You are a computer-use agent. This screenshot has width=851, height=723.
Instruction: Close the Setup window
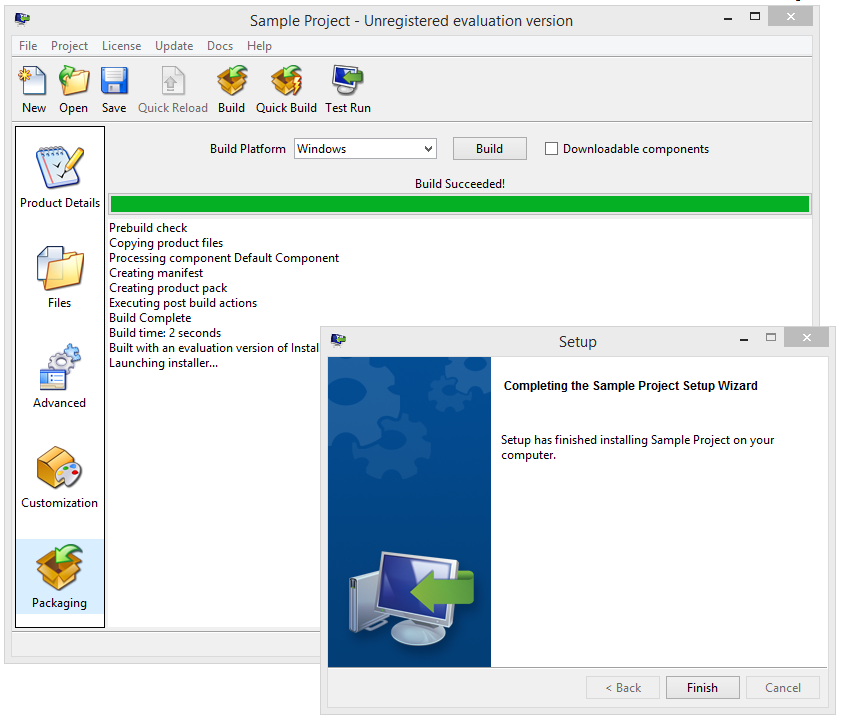point(806,338)
